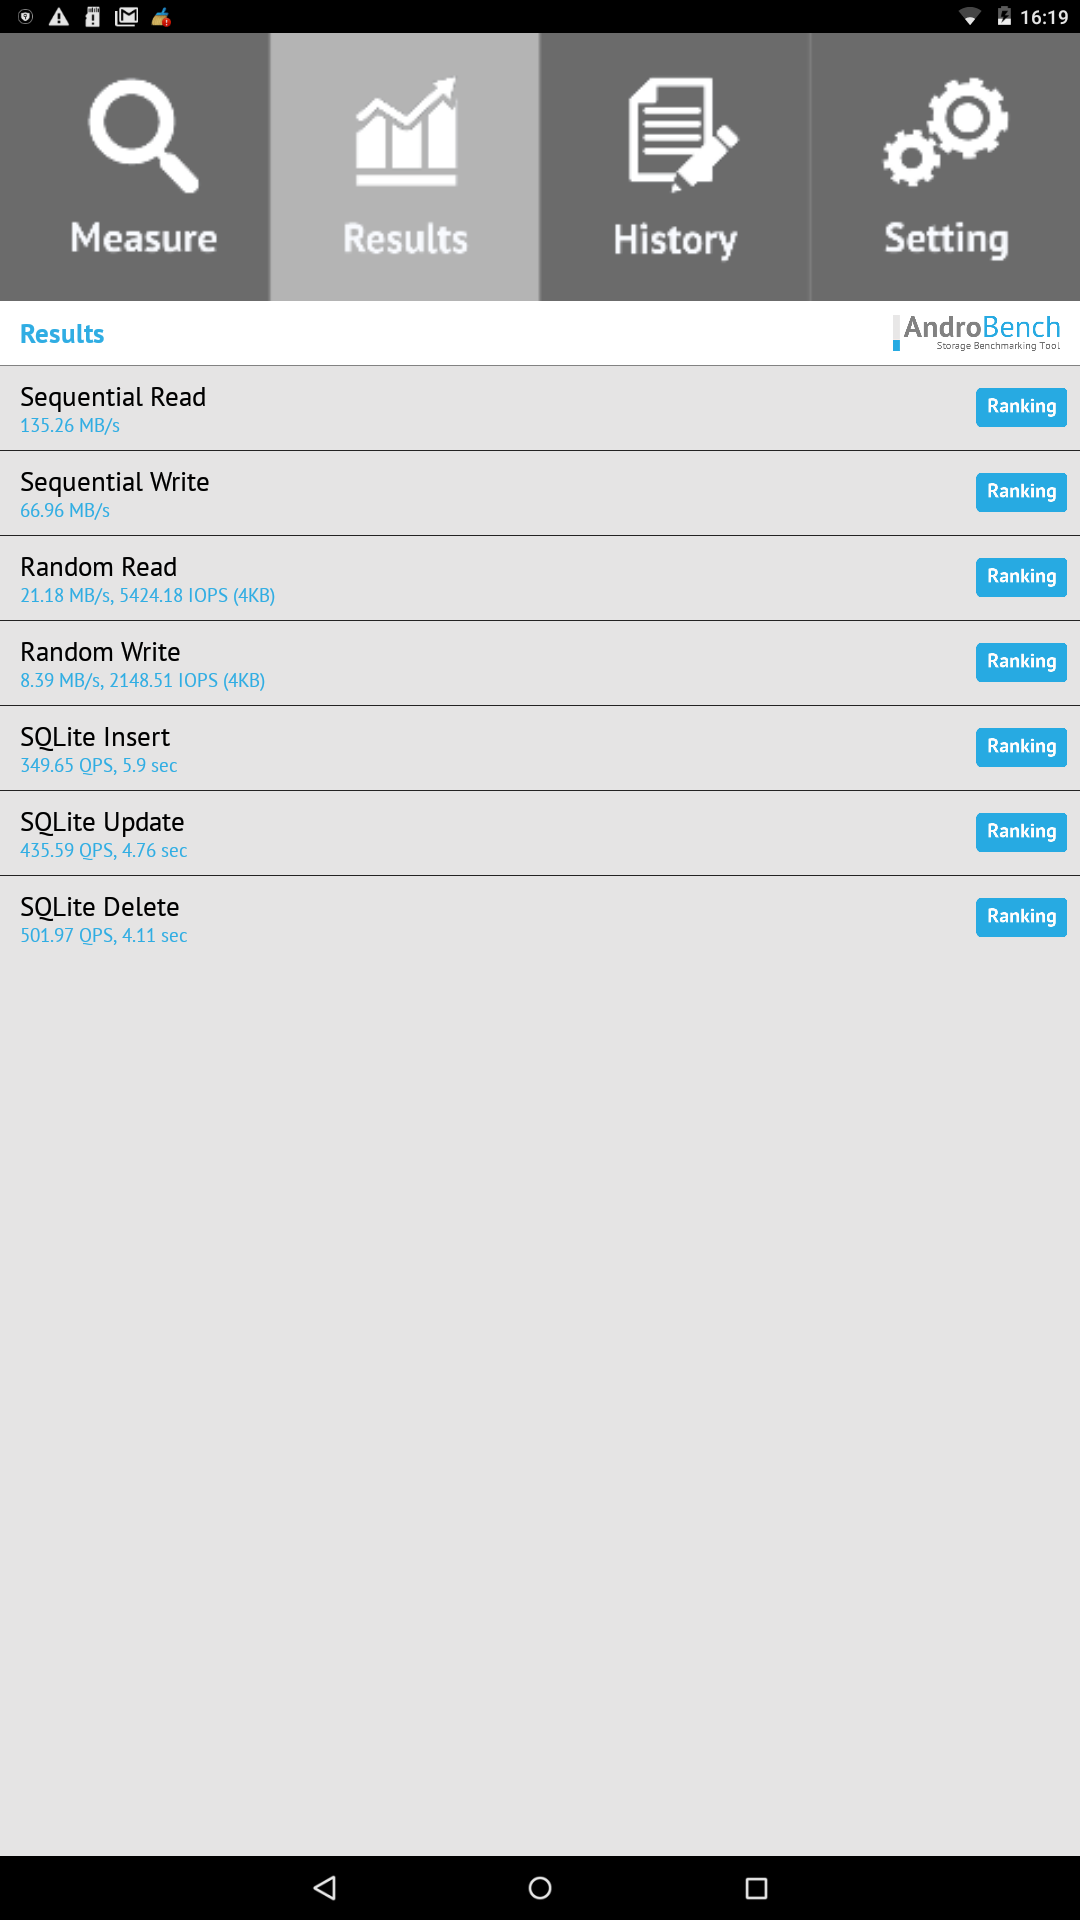Switch to the Setting tab label
Screen dimensions: 1080x1920
click(x=946, y=240)
